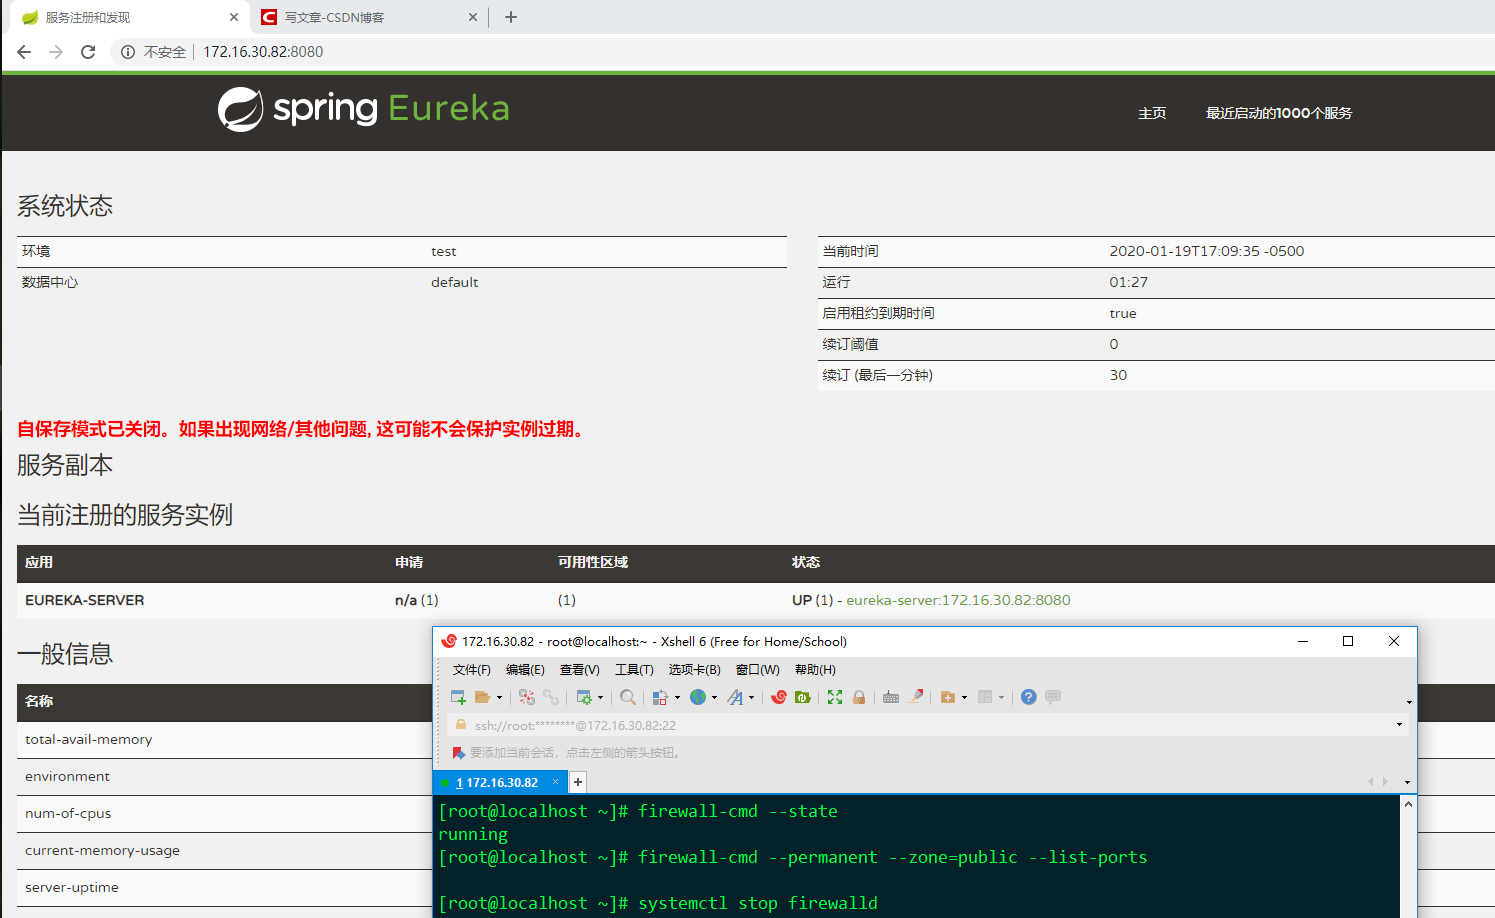1495x918 pixels.
Task: Click the color scheme icon in Xshell
Action: pyautogui.click(x=660, y=697)
